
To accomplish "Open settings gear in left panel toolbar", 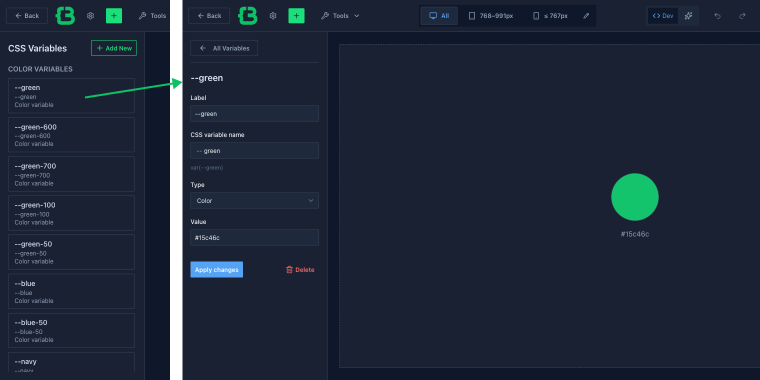I will point(90,16).
